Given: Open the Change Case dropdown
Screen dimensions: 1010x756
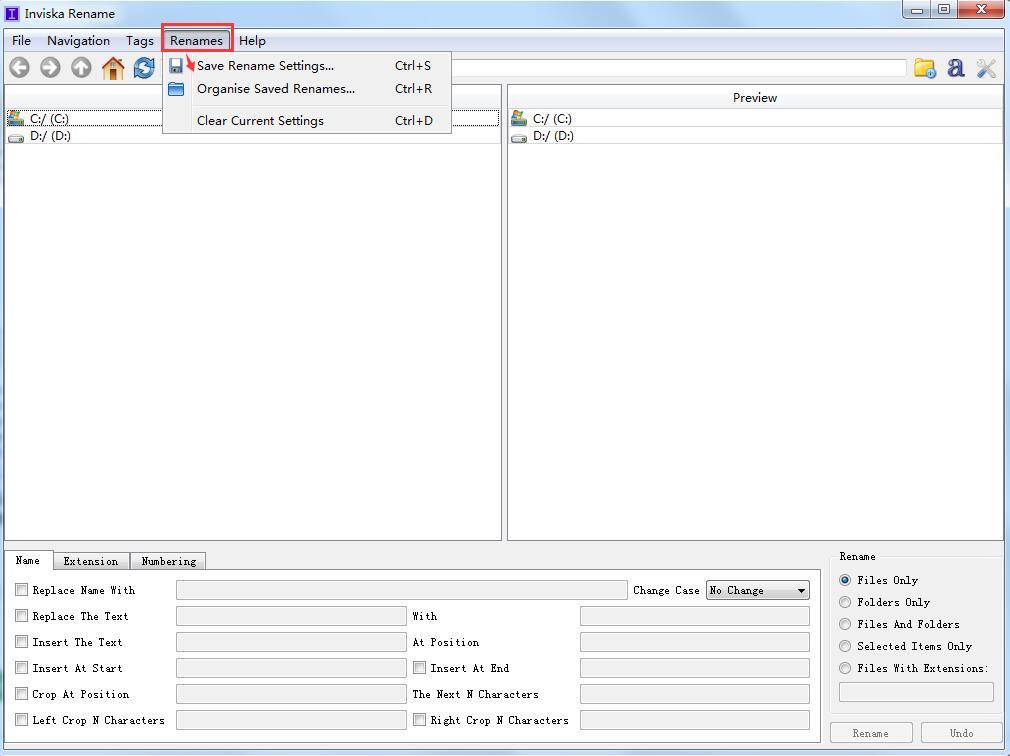Looking at the screenshot, I should [758, 590].
